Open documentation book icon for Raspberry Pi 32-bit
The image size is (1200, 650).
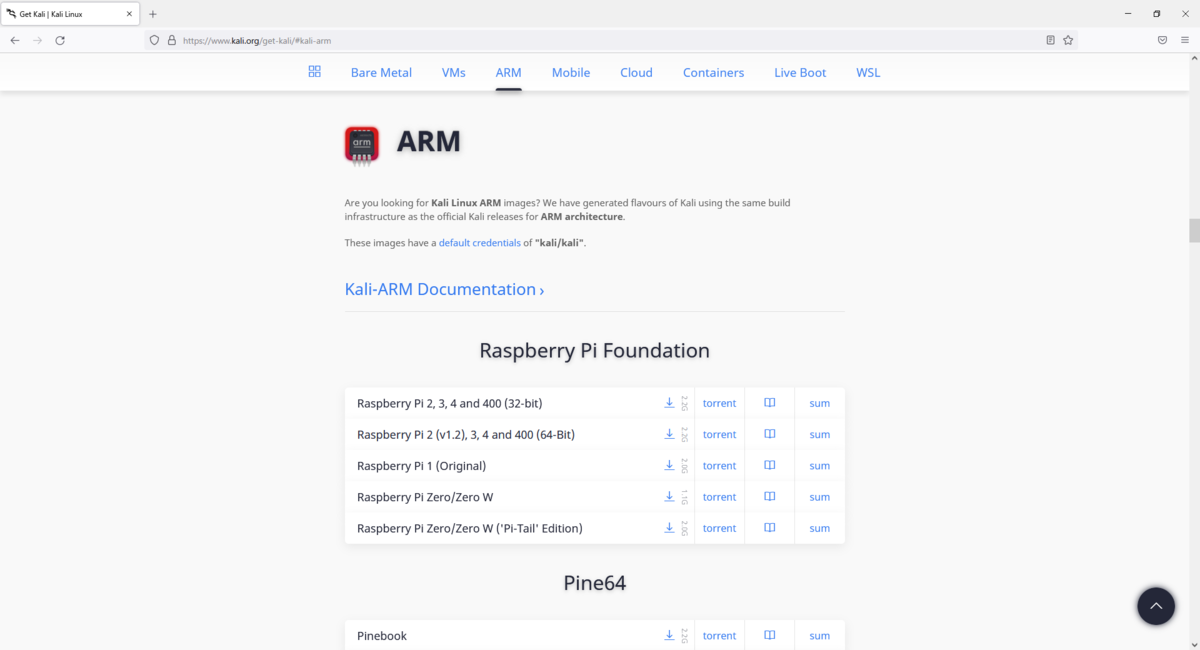[x=770, y=403]
